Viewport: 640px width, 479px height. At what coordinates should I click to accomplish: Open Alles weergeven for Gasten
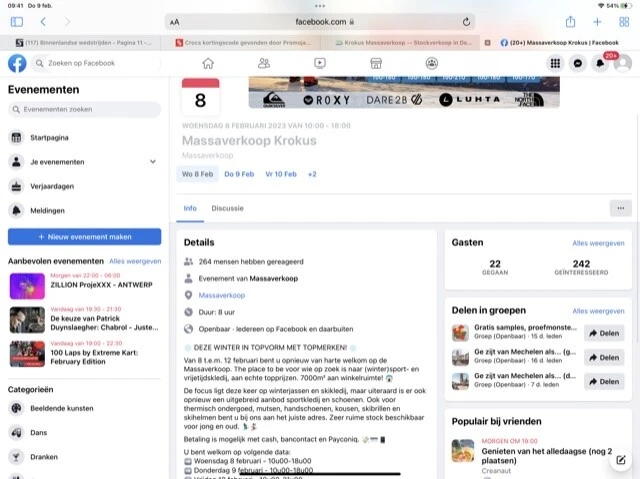pos(598,243)
